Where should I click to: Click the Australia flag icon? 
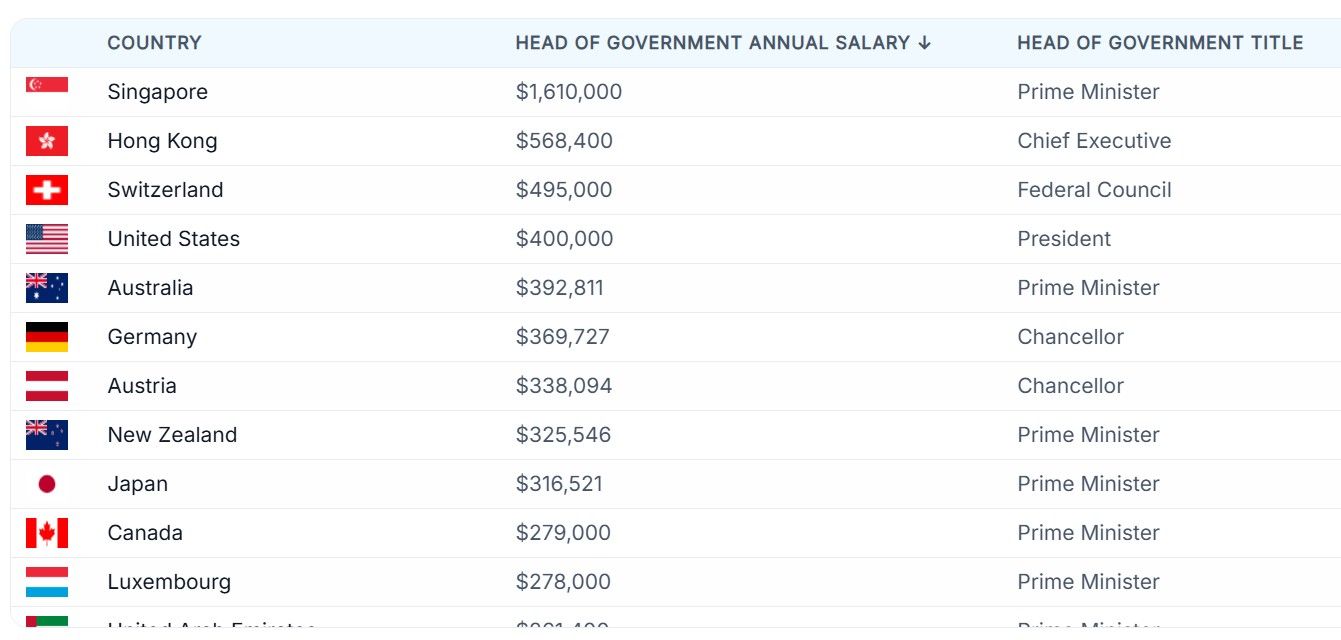pos(47,288)
